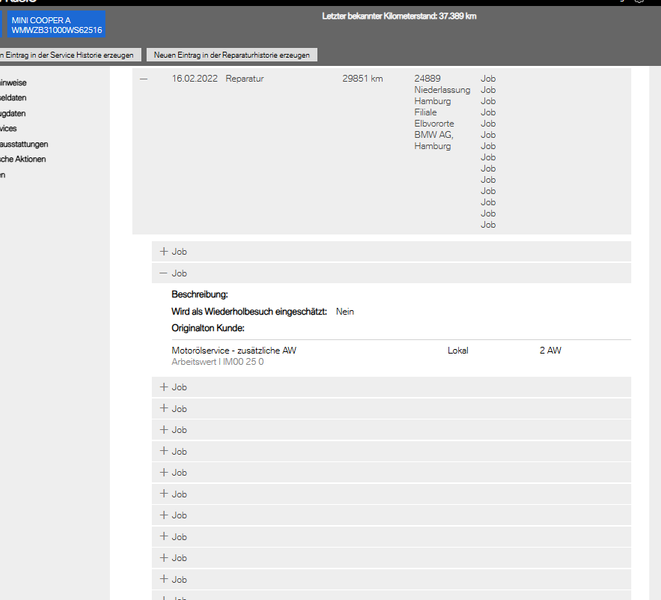Image resolution: width=661 pixels, height=600 pixels.
Task: Open the Hinweise sidebar item
Action: click(x=13, y=83)
